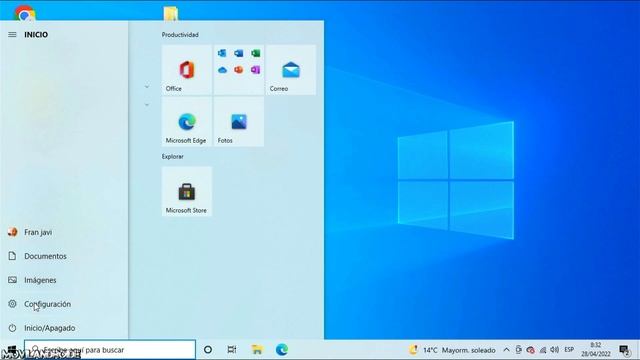
Task: Open the clock showing 28/04/2022
Action: click(x=596, y=350)
